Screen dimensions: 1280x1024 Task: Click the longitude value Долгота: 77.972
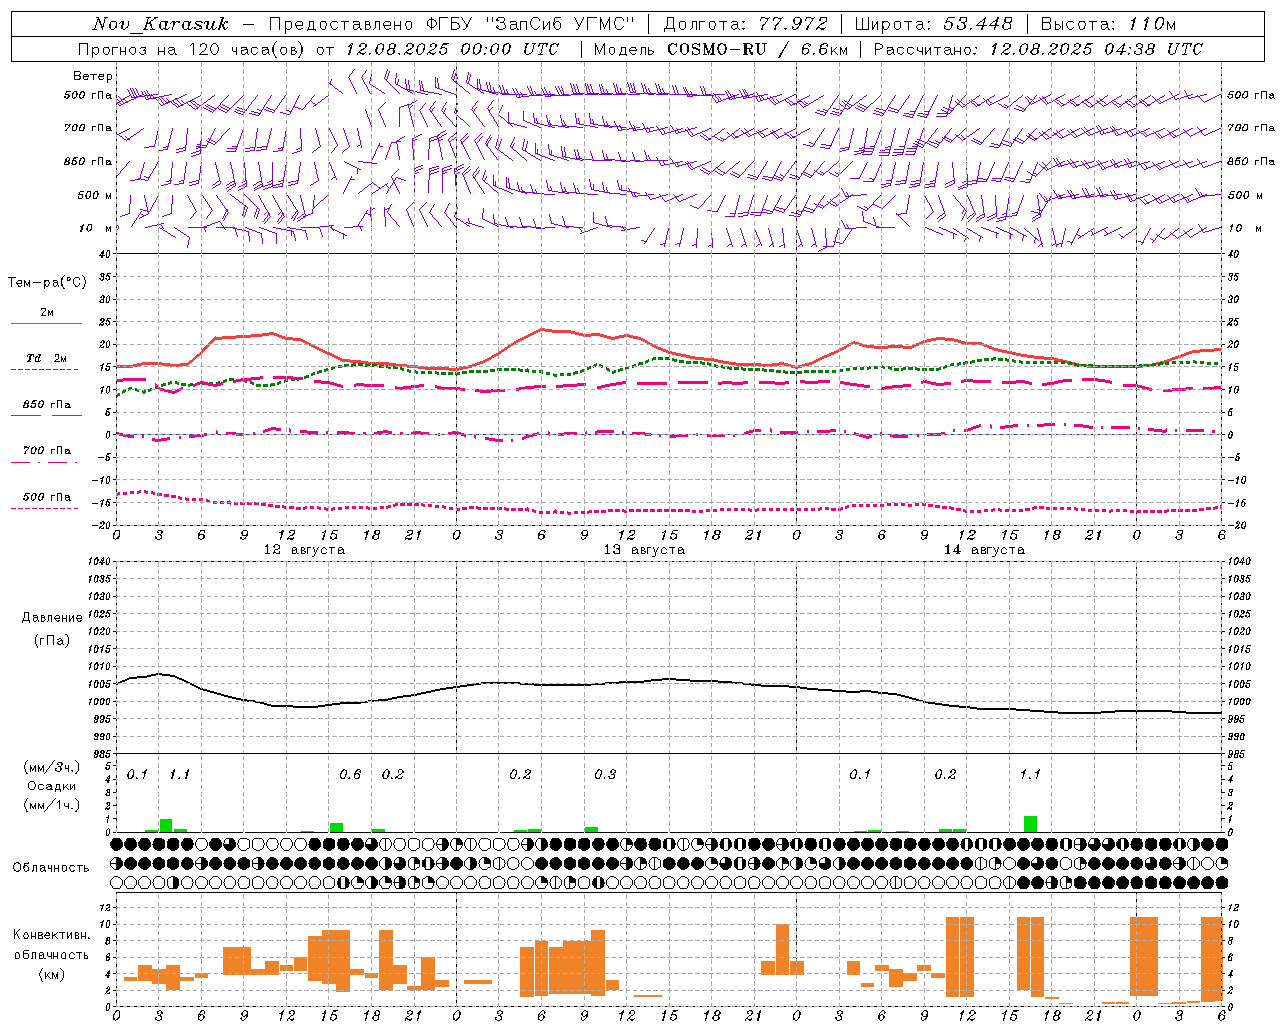click(x=746, y=24)
